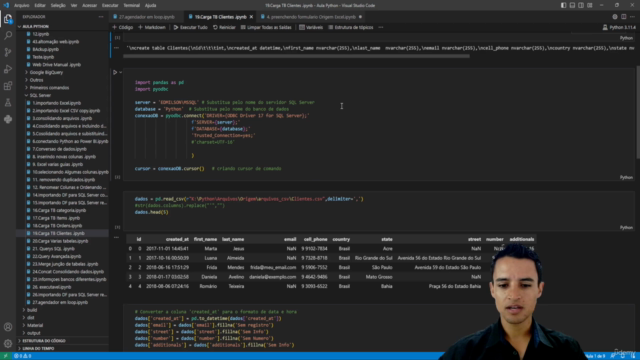640x360 pixels.
Task: Open the Explorer view in activity bar
Action: tap(8, 19)
